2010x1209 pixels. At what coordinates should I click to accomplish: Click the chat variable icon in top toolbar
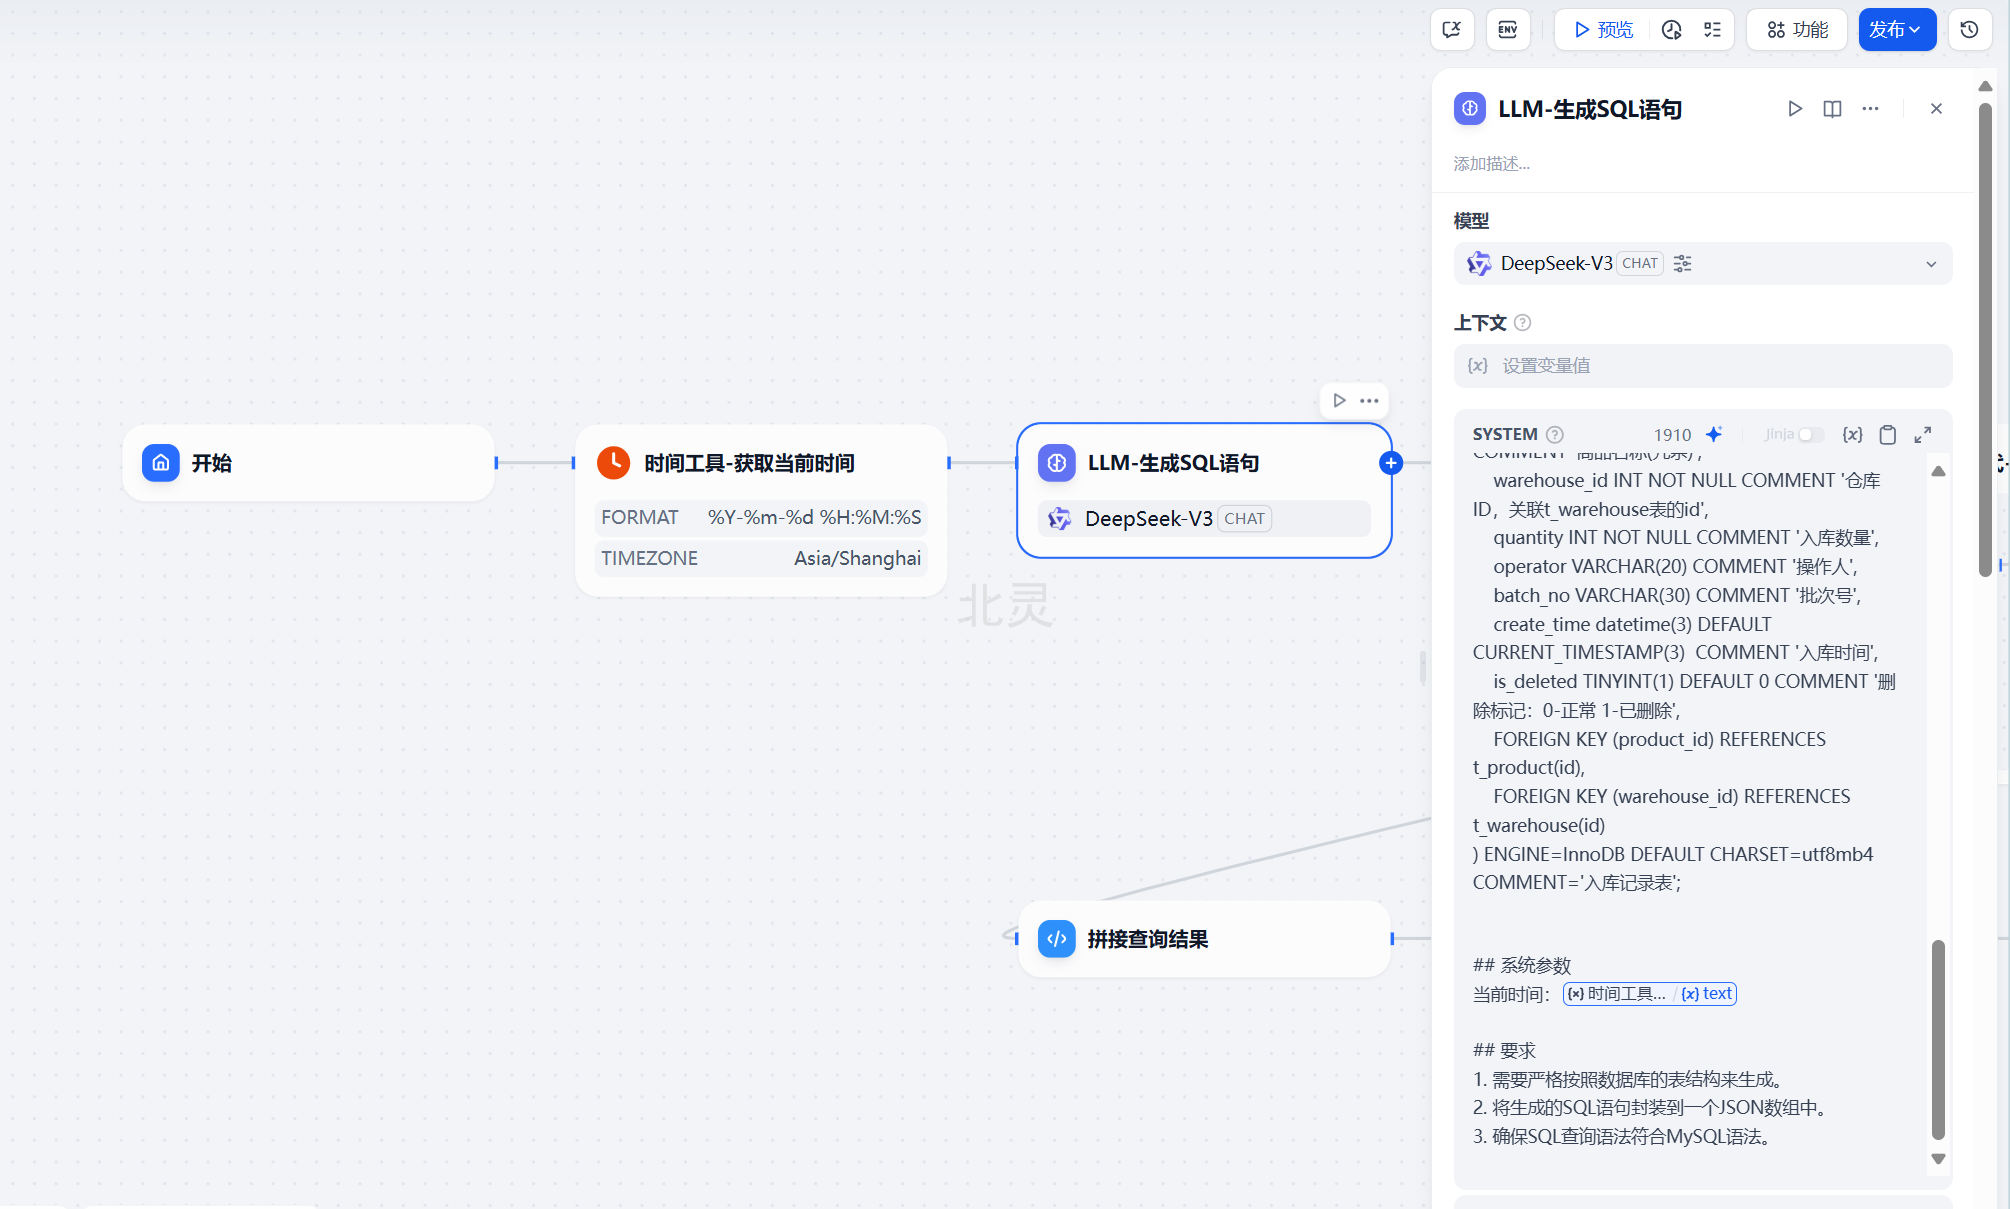tap(1452, 30)
